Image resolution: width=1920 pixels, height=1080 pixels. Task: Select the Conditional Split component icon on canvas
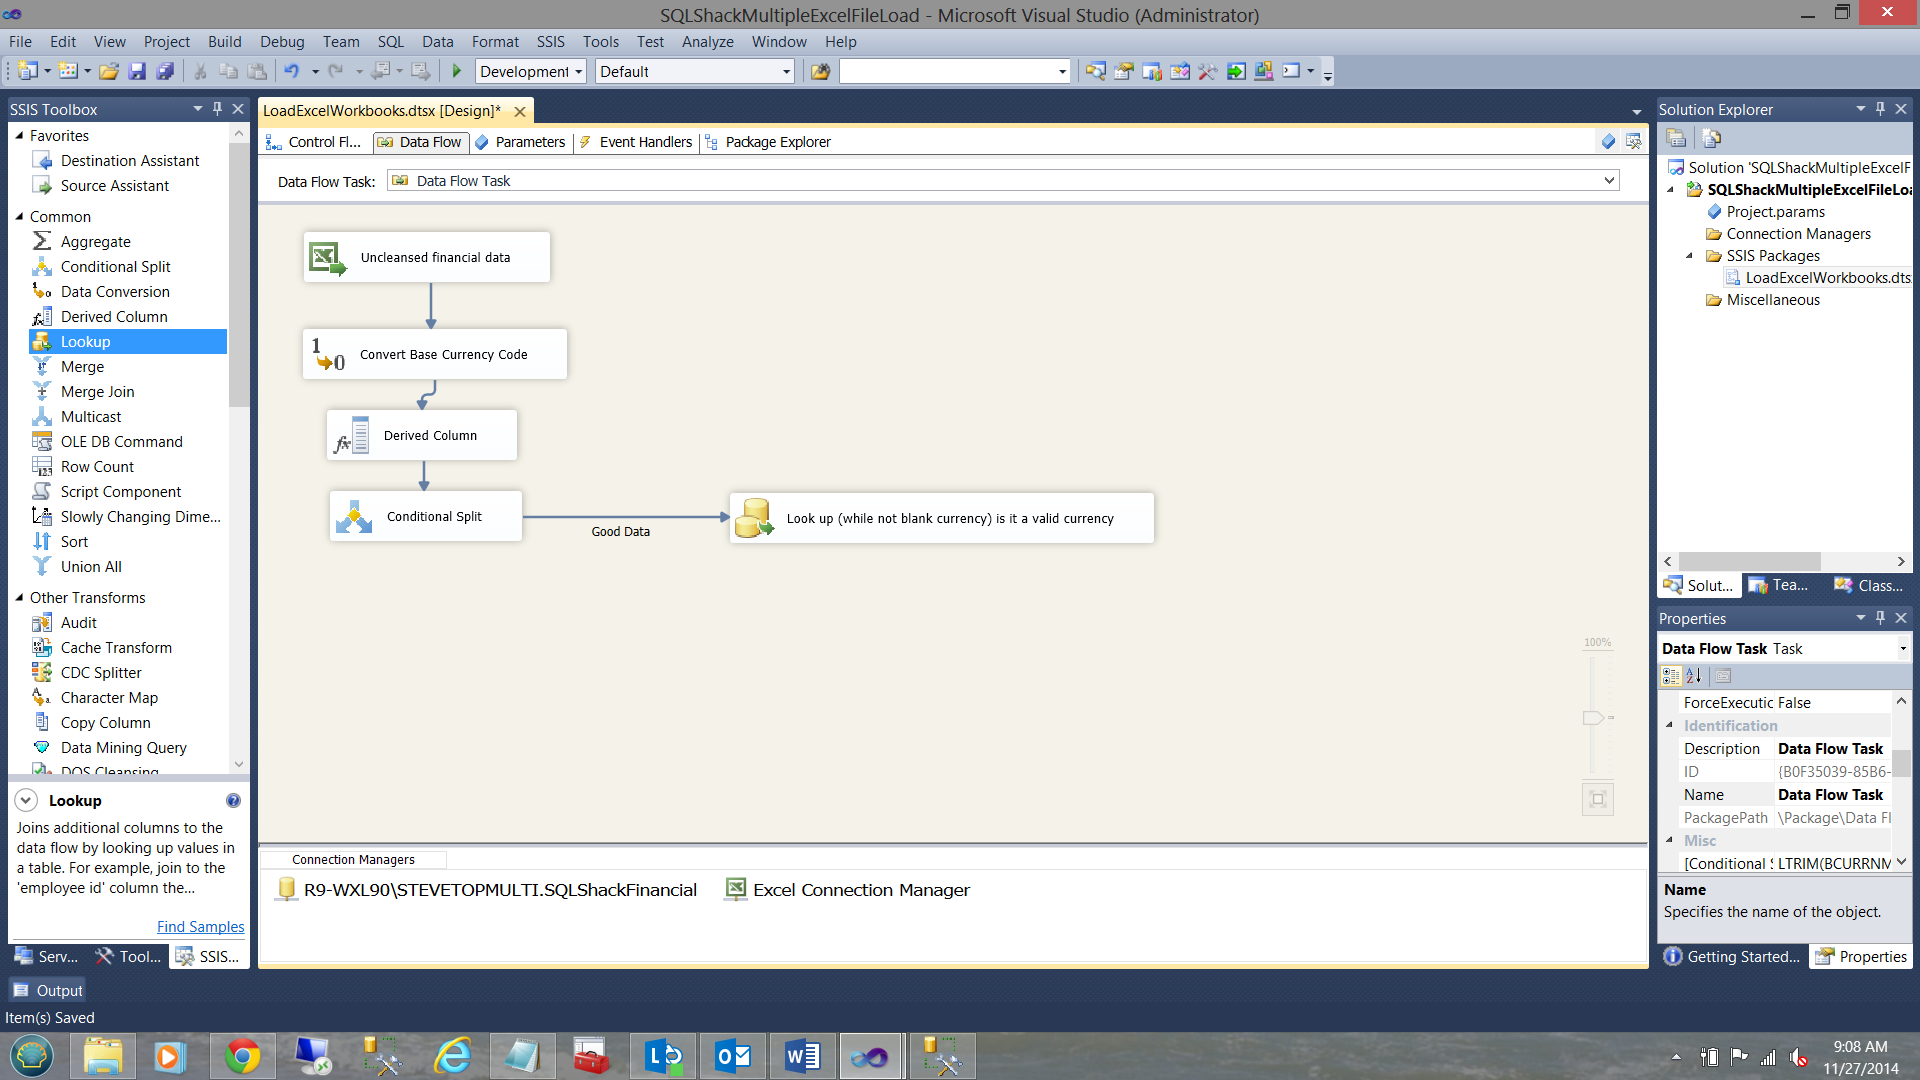pos(354,517)
